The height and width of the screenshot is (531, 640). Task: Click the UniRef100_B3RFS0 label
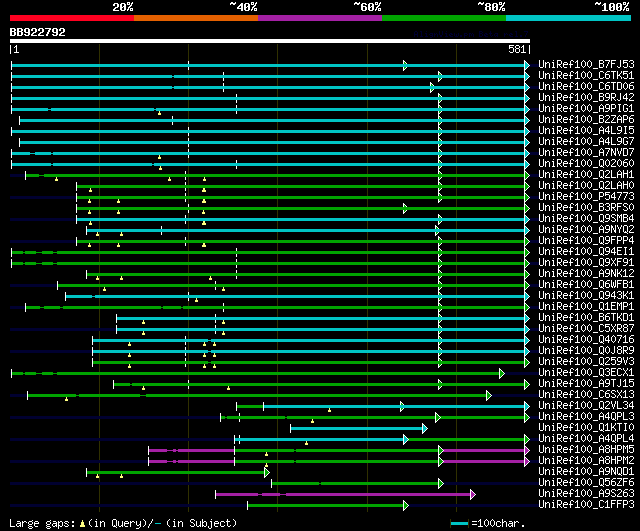pyautogui.click(x=586, y=208)
